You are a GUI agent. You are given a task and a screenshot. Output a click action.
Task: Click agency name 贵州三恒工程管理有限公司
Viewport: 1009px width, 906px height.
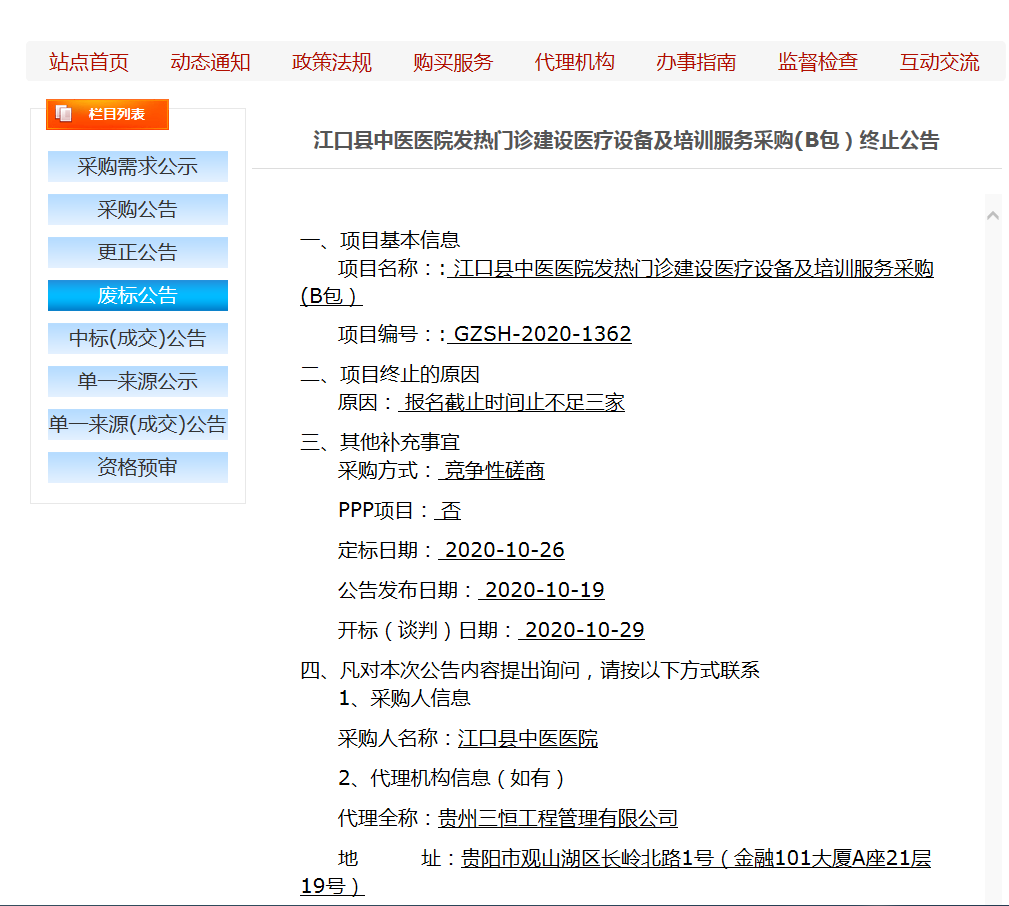point(558,818)
